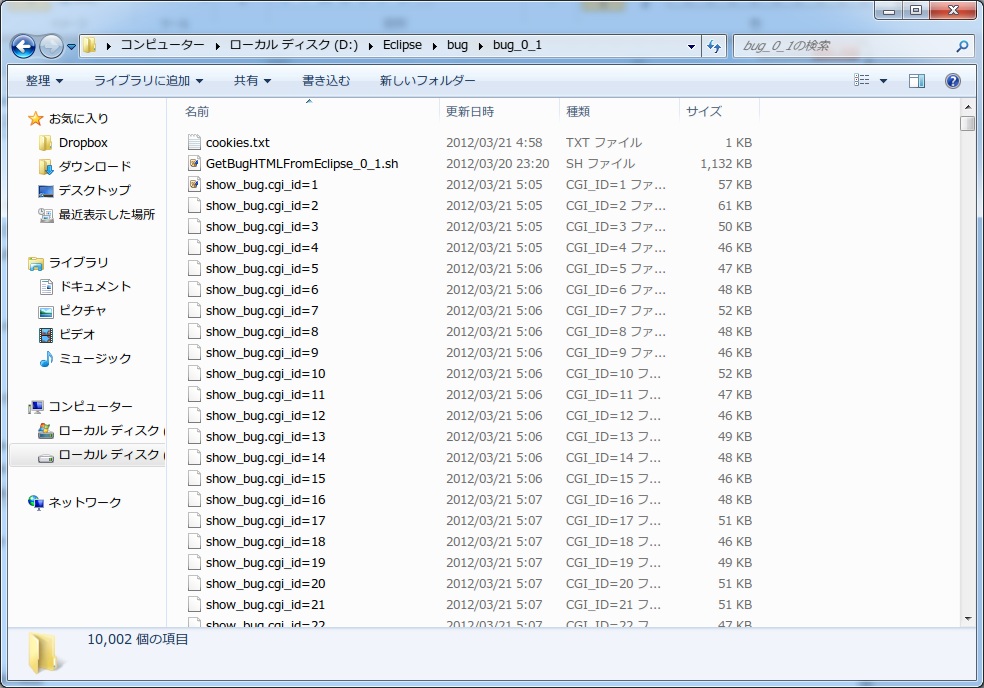984x688 pixels.
Task: Click the ダウンロード folder icon
Action: pos(45,167)
